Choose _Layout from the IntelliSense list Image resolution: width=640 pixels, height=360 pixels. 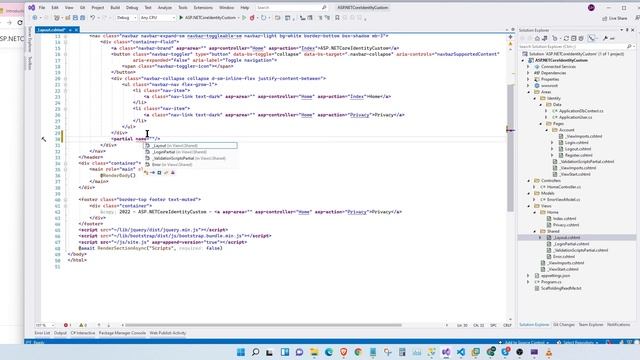(190, 146)
